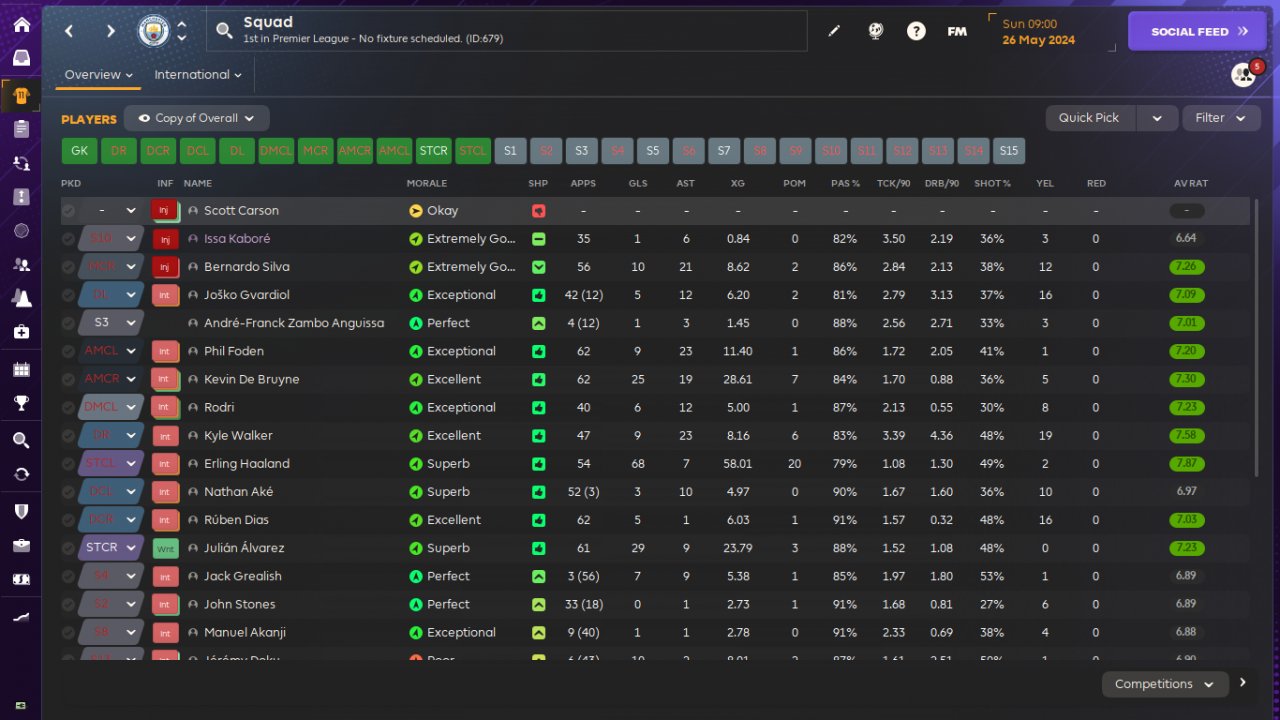The height and width of the screenshot is (720, 1280).
Task: Toggle picked circle for Phil Foden
Action: tap(68, 351)
